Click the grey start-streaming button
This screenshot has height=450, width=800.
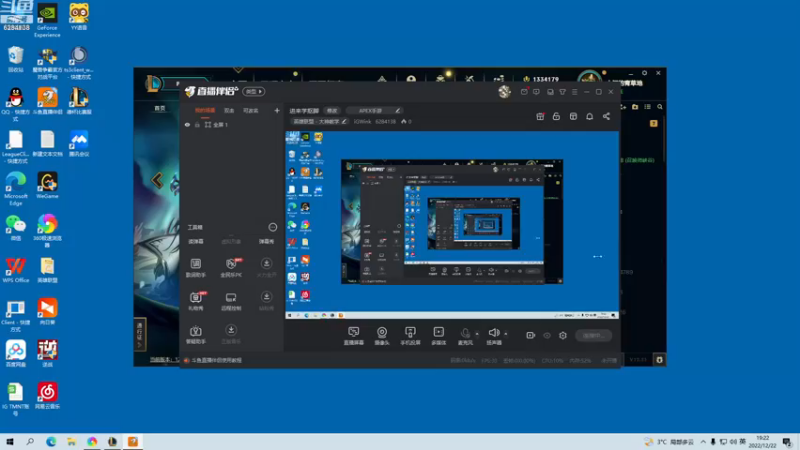coord(593,336)
